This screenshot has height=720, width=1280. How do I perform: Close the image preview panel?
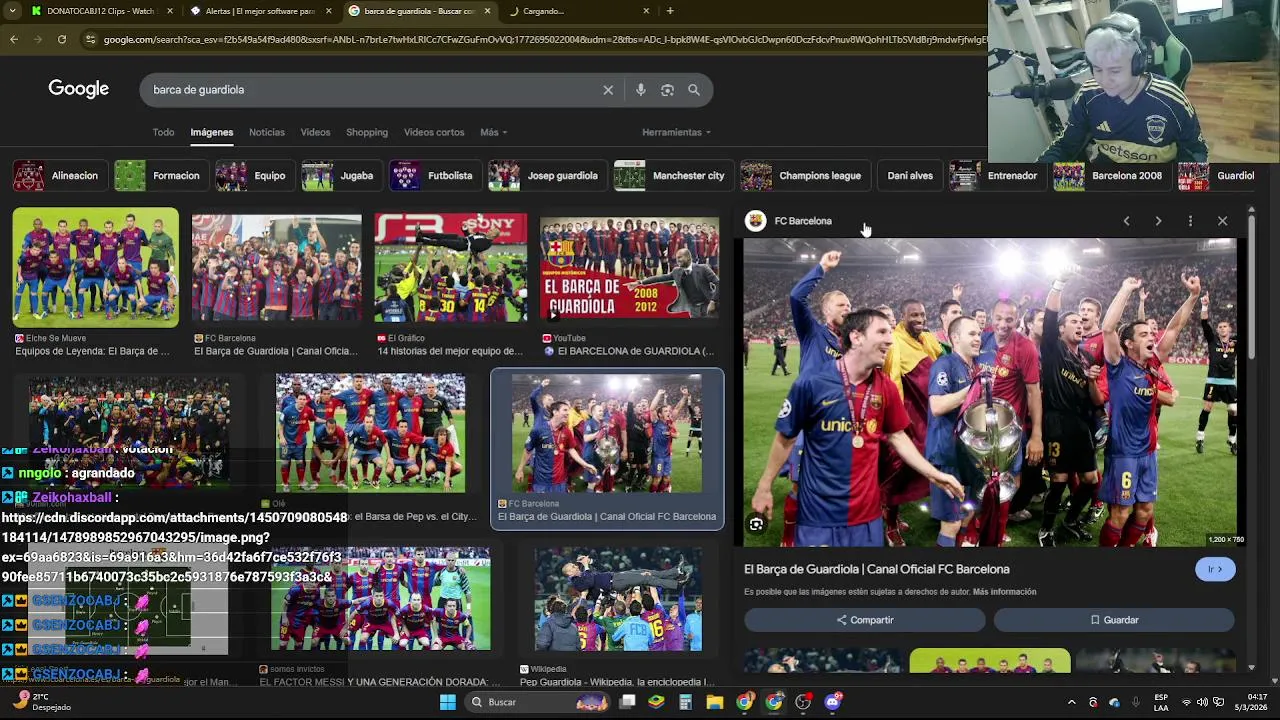(x=1222, y=221)
